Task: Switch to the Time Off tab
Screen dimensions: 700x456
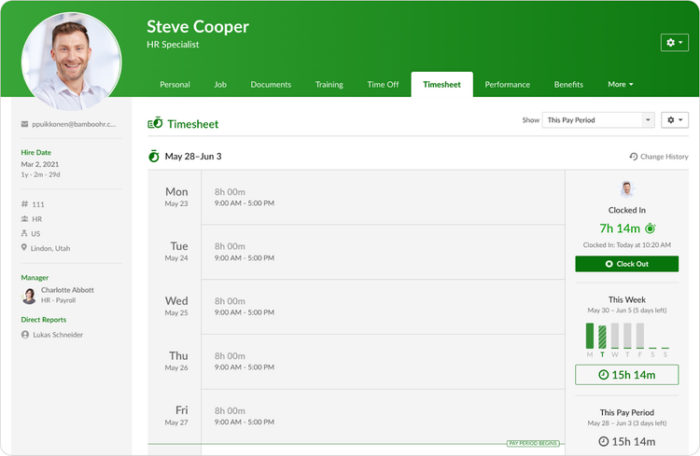Action: (x=383, y=85)
